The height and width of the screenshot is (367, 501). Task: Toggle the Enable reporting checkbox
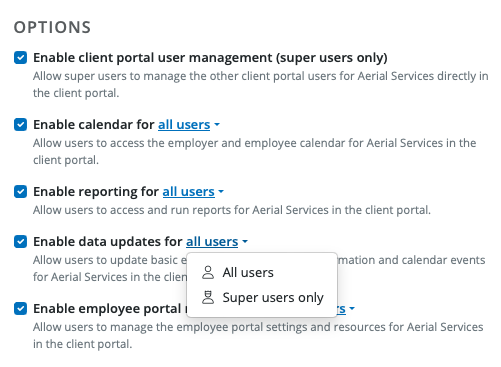pos(20,192)
